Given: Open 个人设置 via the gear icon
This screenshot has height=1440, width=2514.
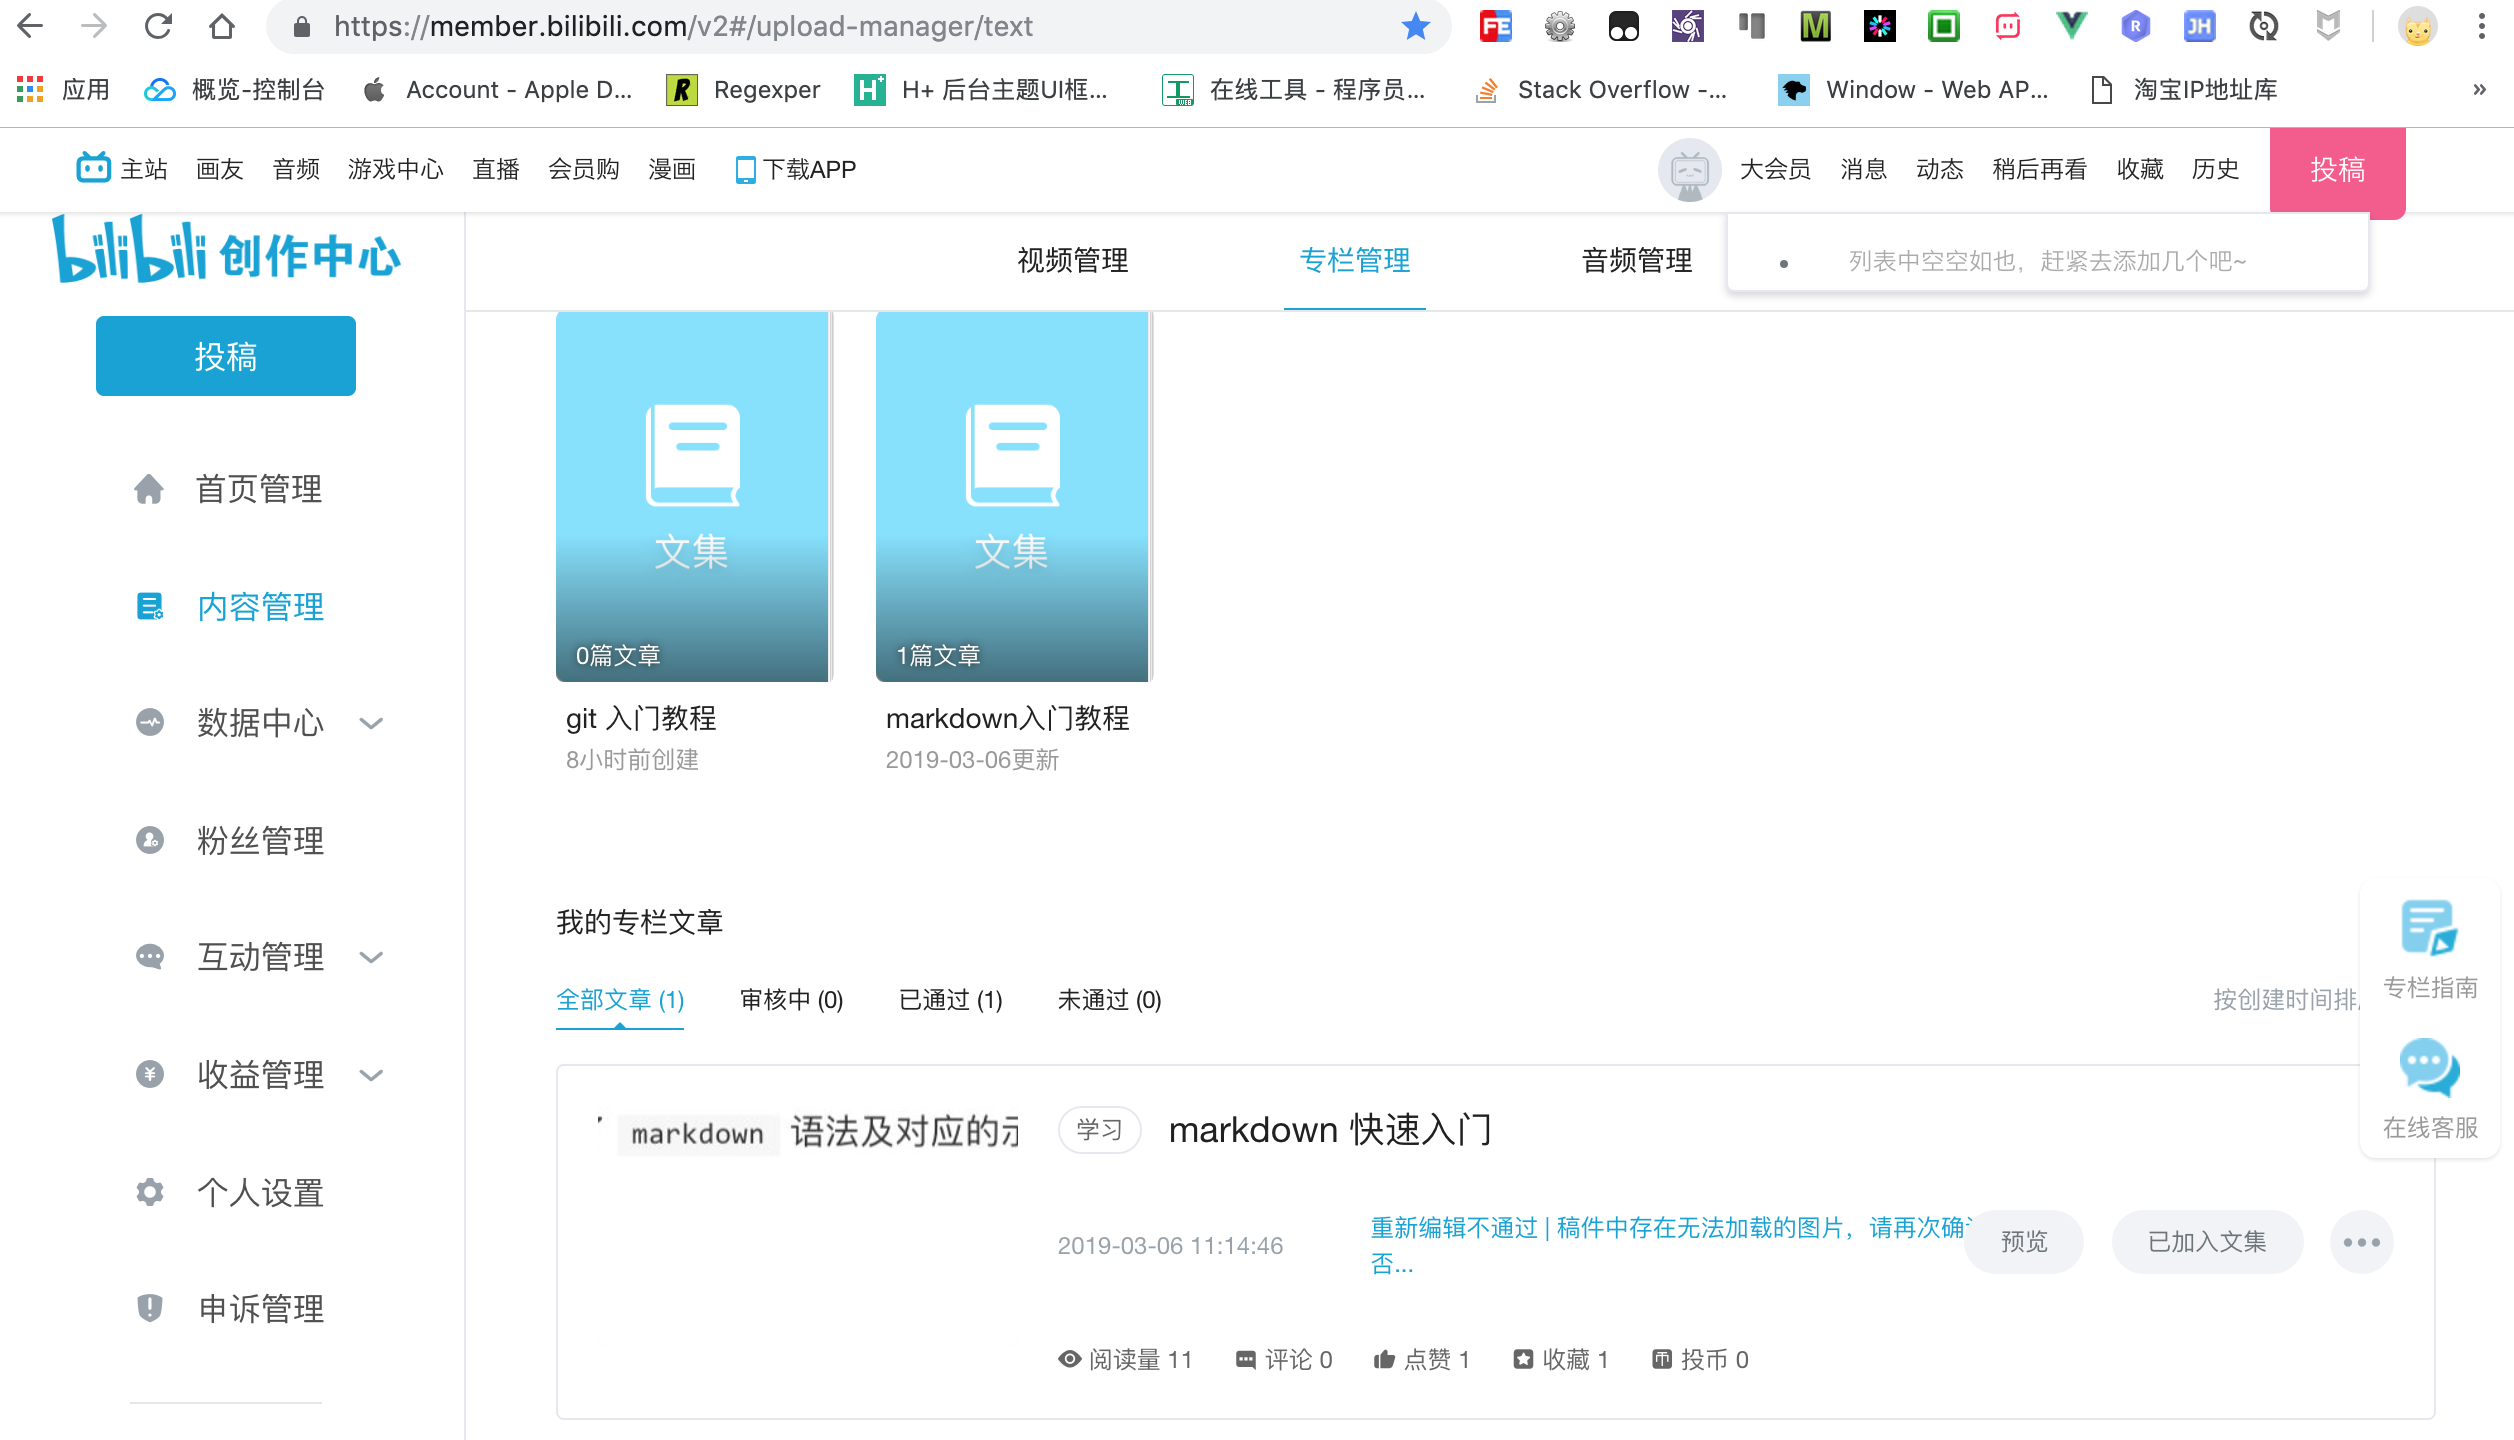Looking at the screenshot, I should point(150,1192).
